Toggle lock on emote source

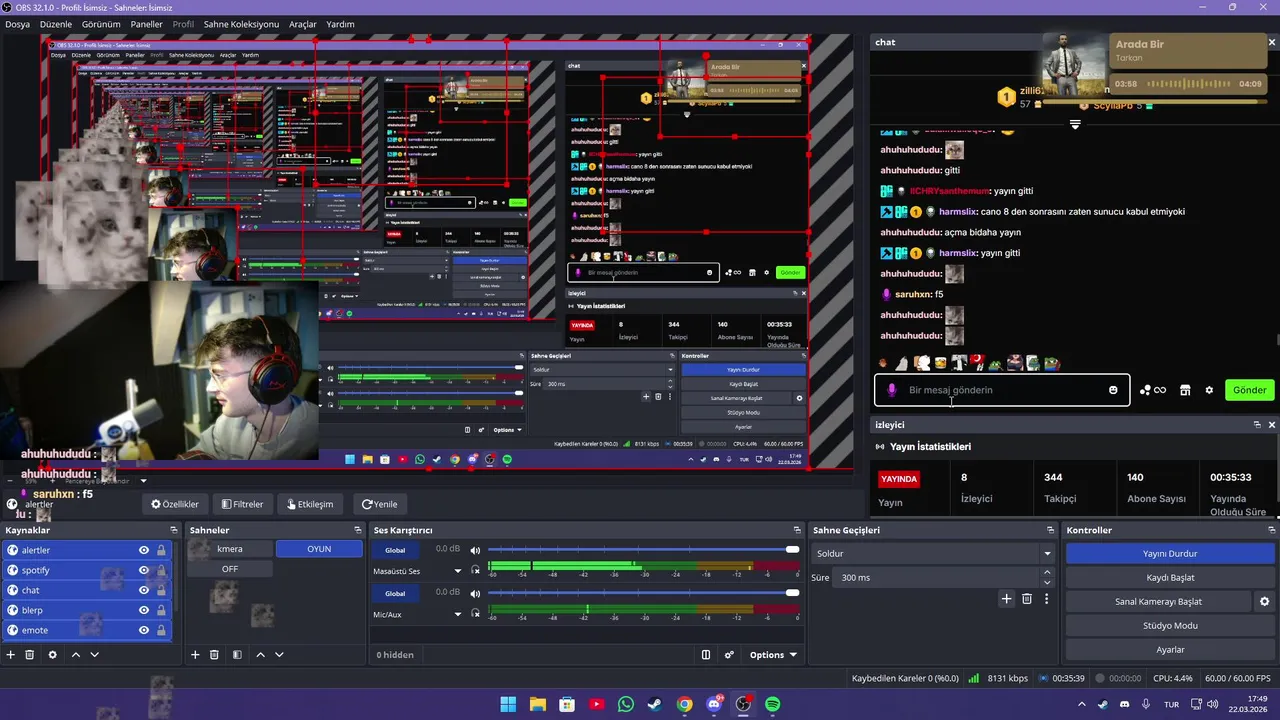(161, 630)
